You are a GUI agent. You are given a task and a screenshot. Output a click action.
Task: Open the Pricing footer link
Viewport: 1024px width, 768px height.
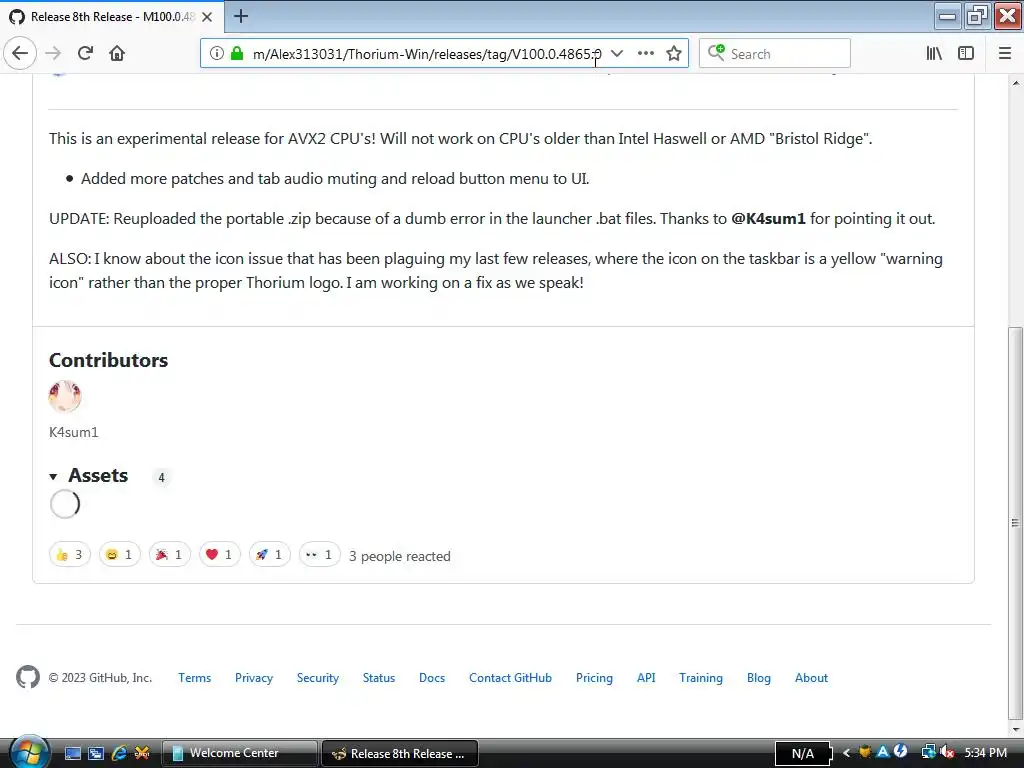[594, 678]
